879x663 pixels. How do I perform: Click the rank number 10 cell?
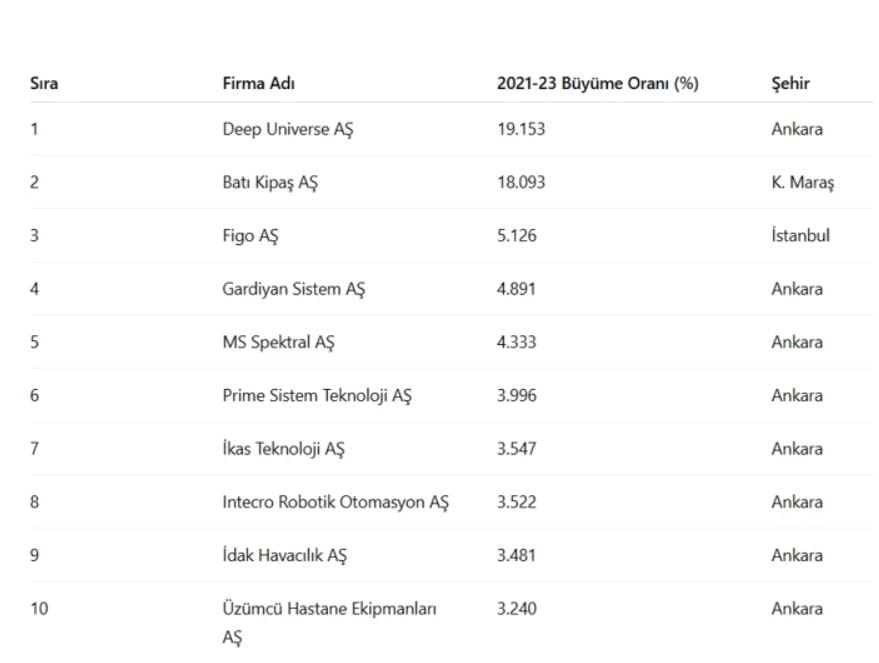[x=38, y=608]
